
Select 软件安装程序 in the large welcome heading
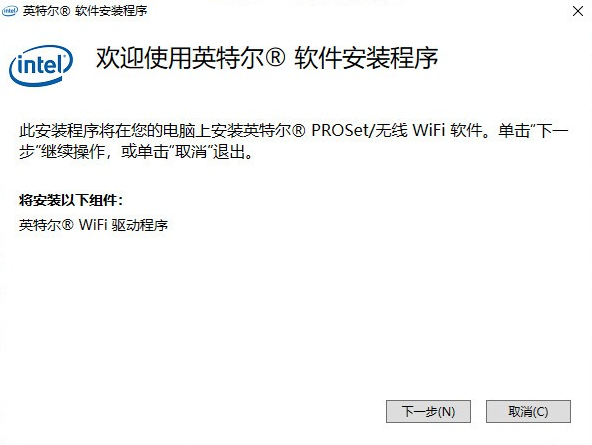[366, 59]
